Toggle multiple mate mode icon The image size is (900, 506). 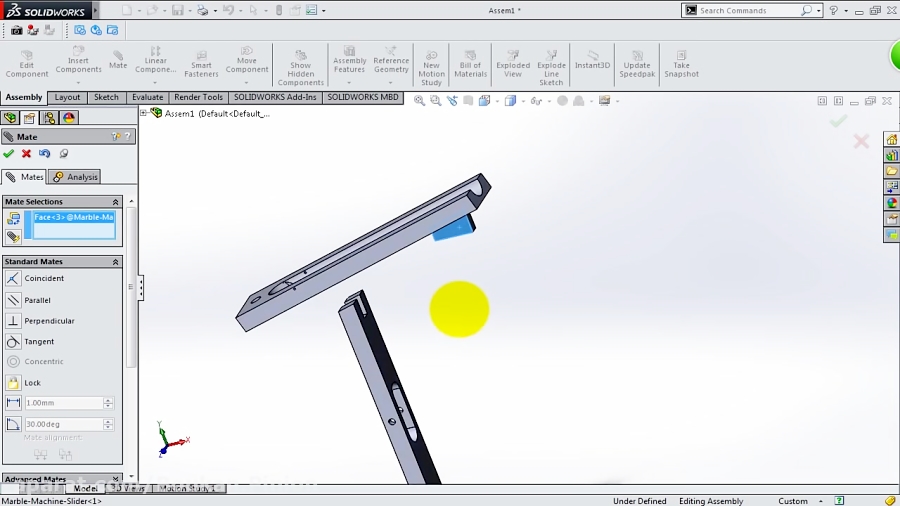point(13,236)
